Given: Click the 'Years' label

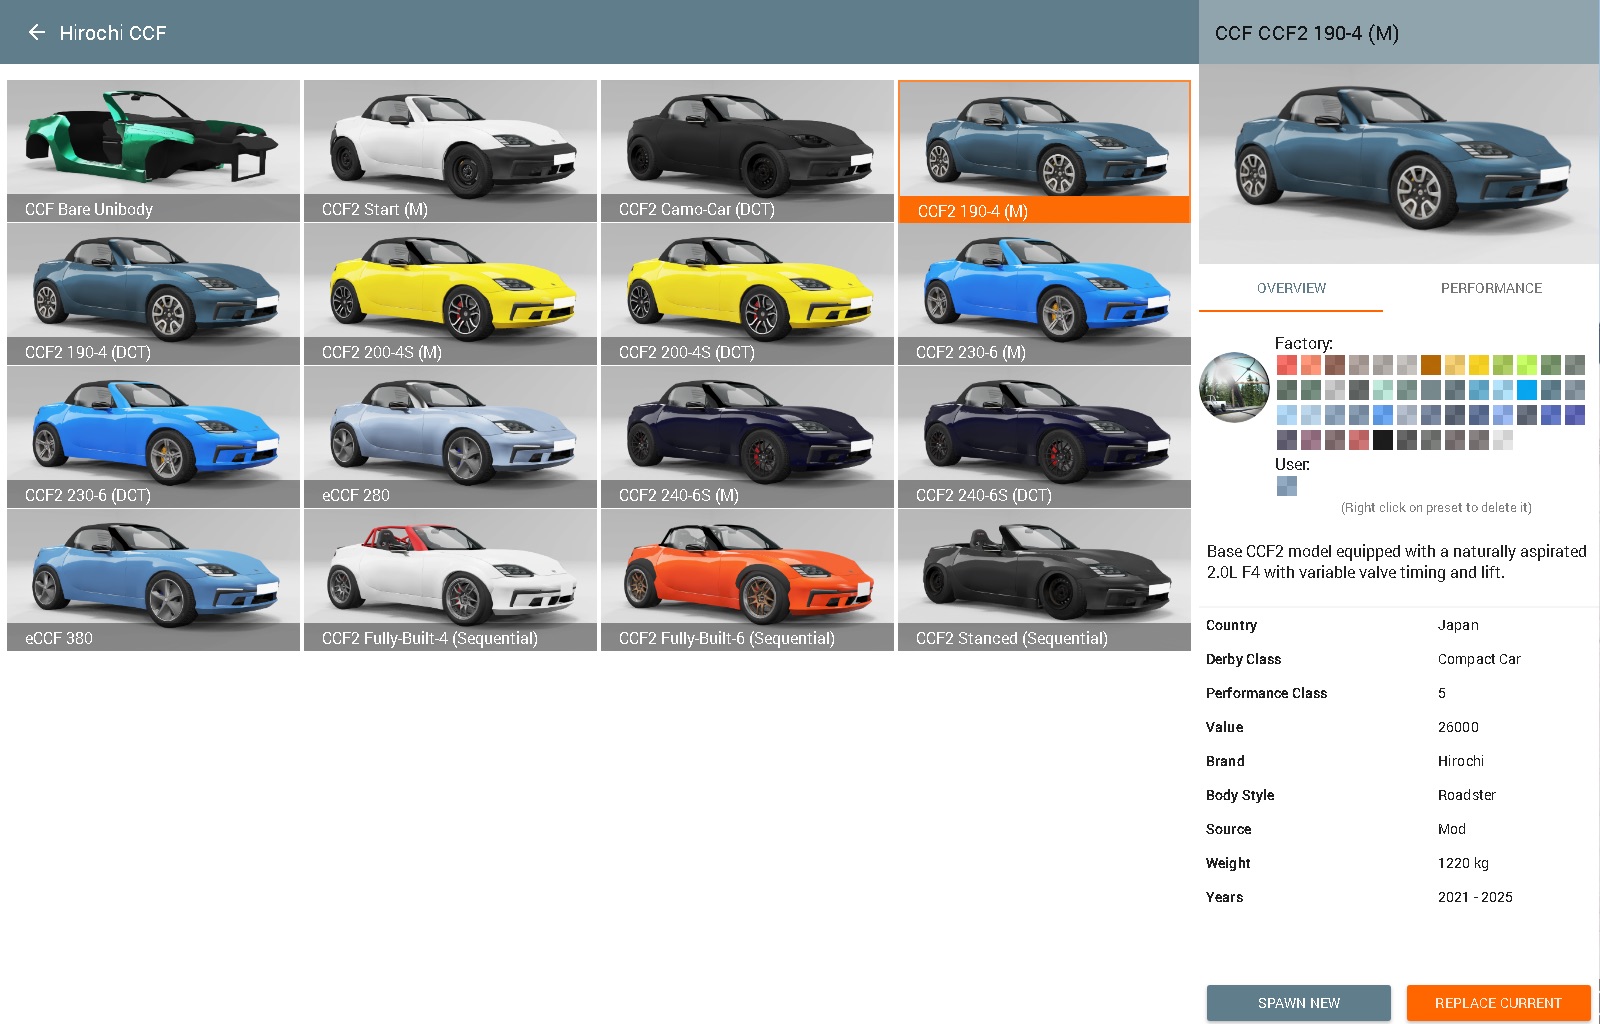Looking at the screenshot, I should click(x=1224, y=897).
